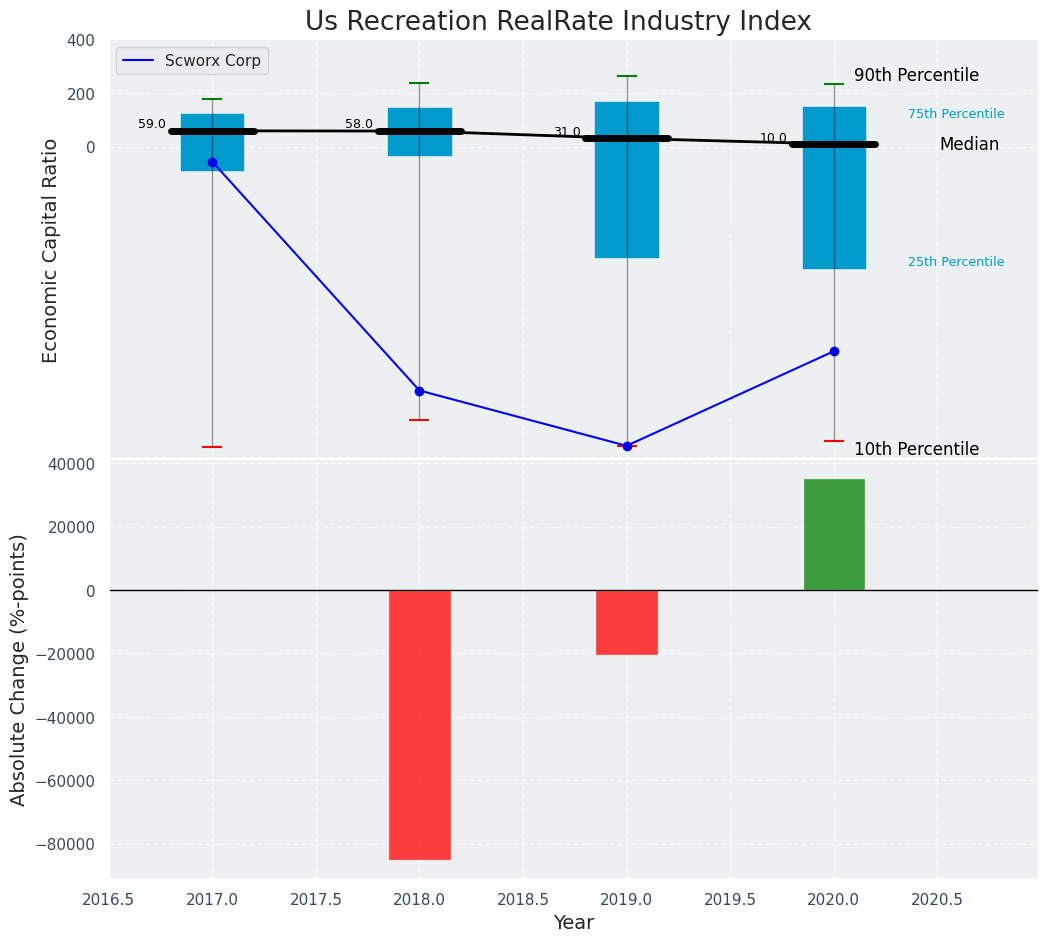Click the 90th Percentile label
Image resolution: width=1048 pixels, height=942 pixels.
click(916, 76)
